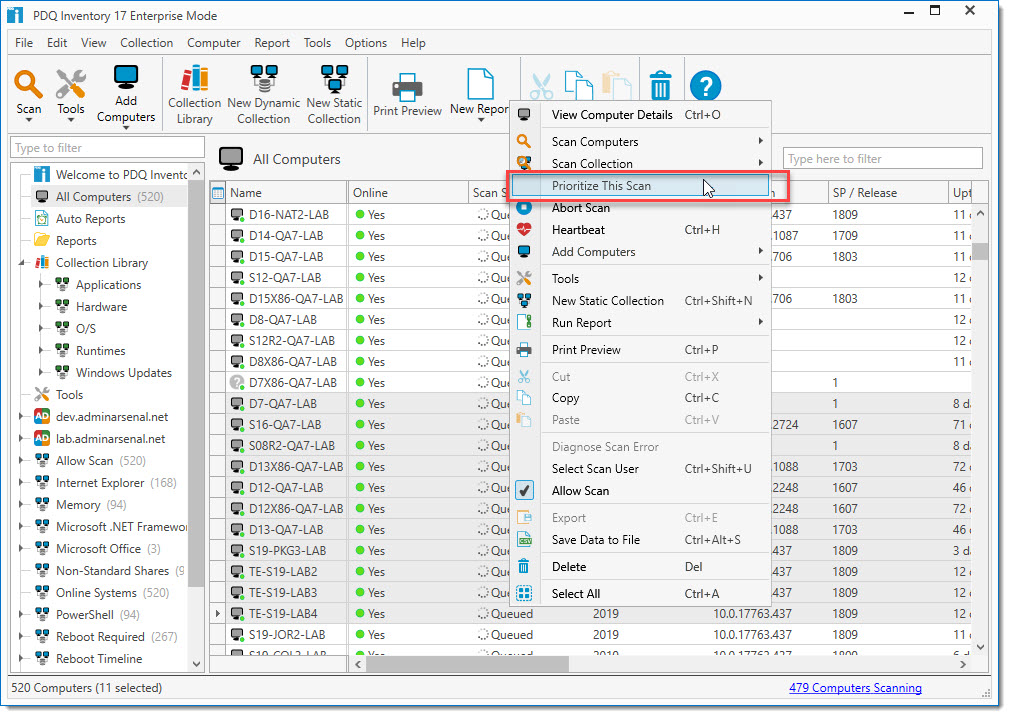Open the Scan Computers submenu arrow
The image size is (1009, 716).
pos(761,141)
